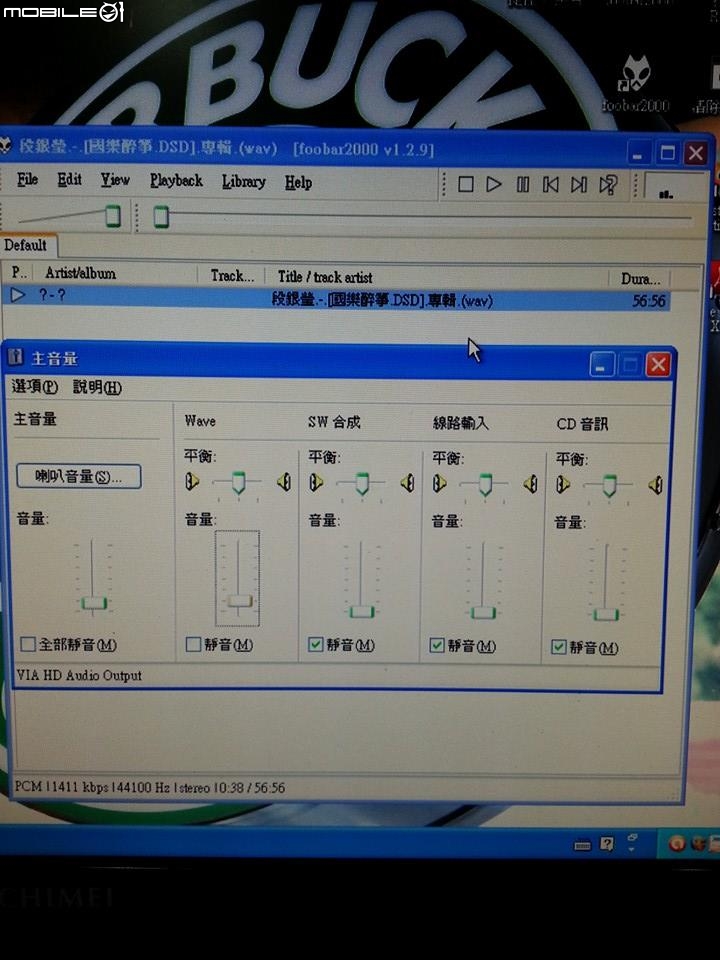Click the left speaker icon under 線路輸入

(x=440, y=484)
